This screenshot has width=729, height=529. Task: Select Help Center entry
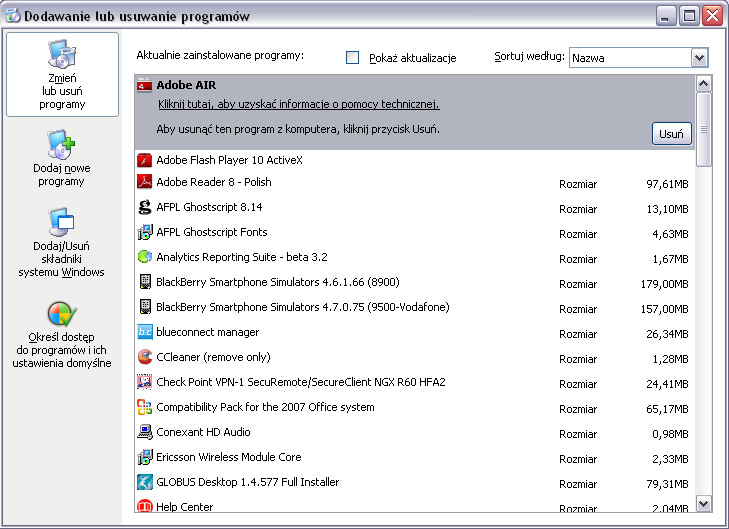415,505
